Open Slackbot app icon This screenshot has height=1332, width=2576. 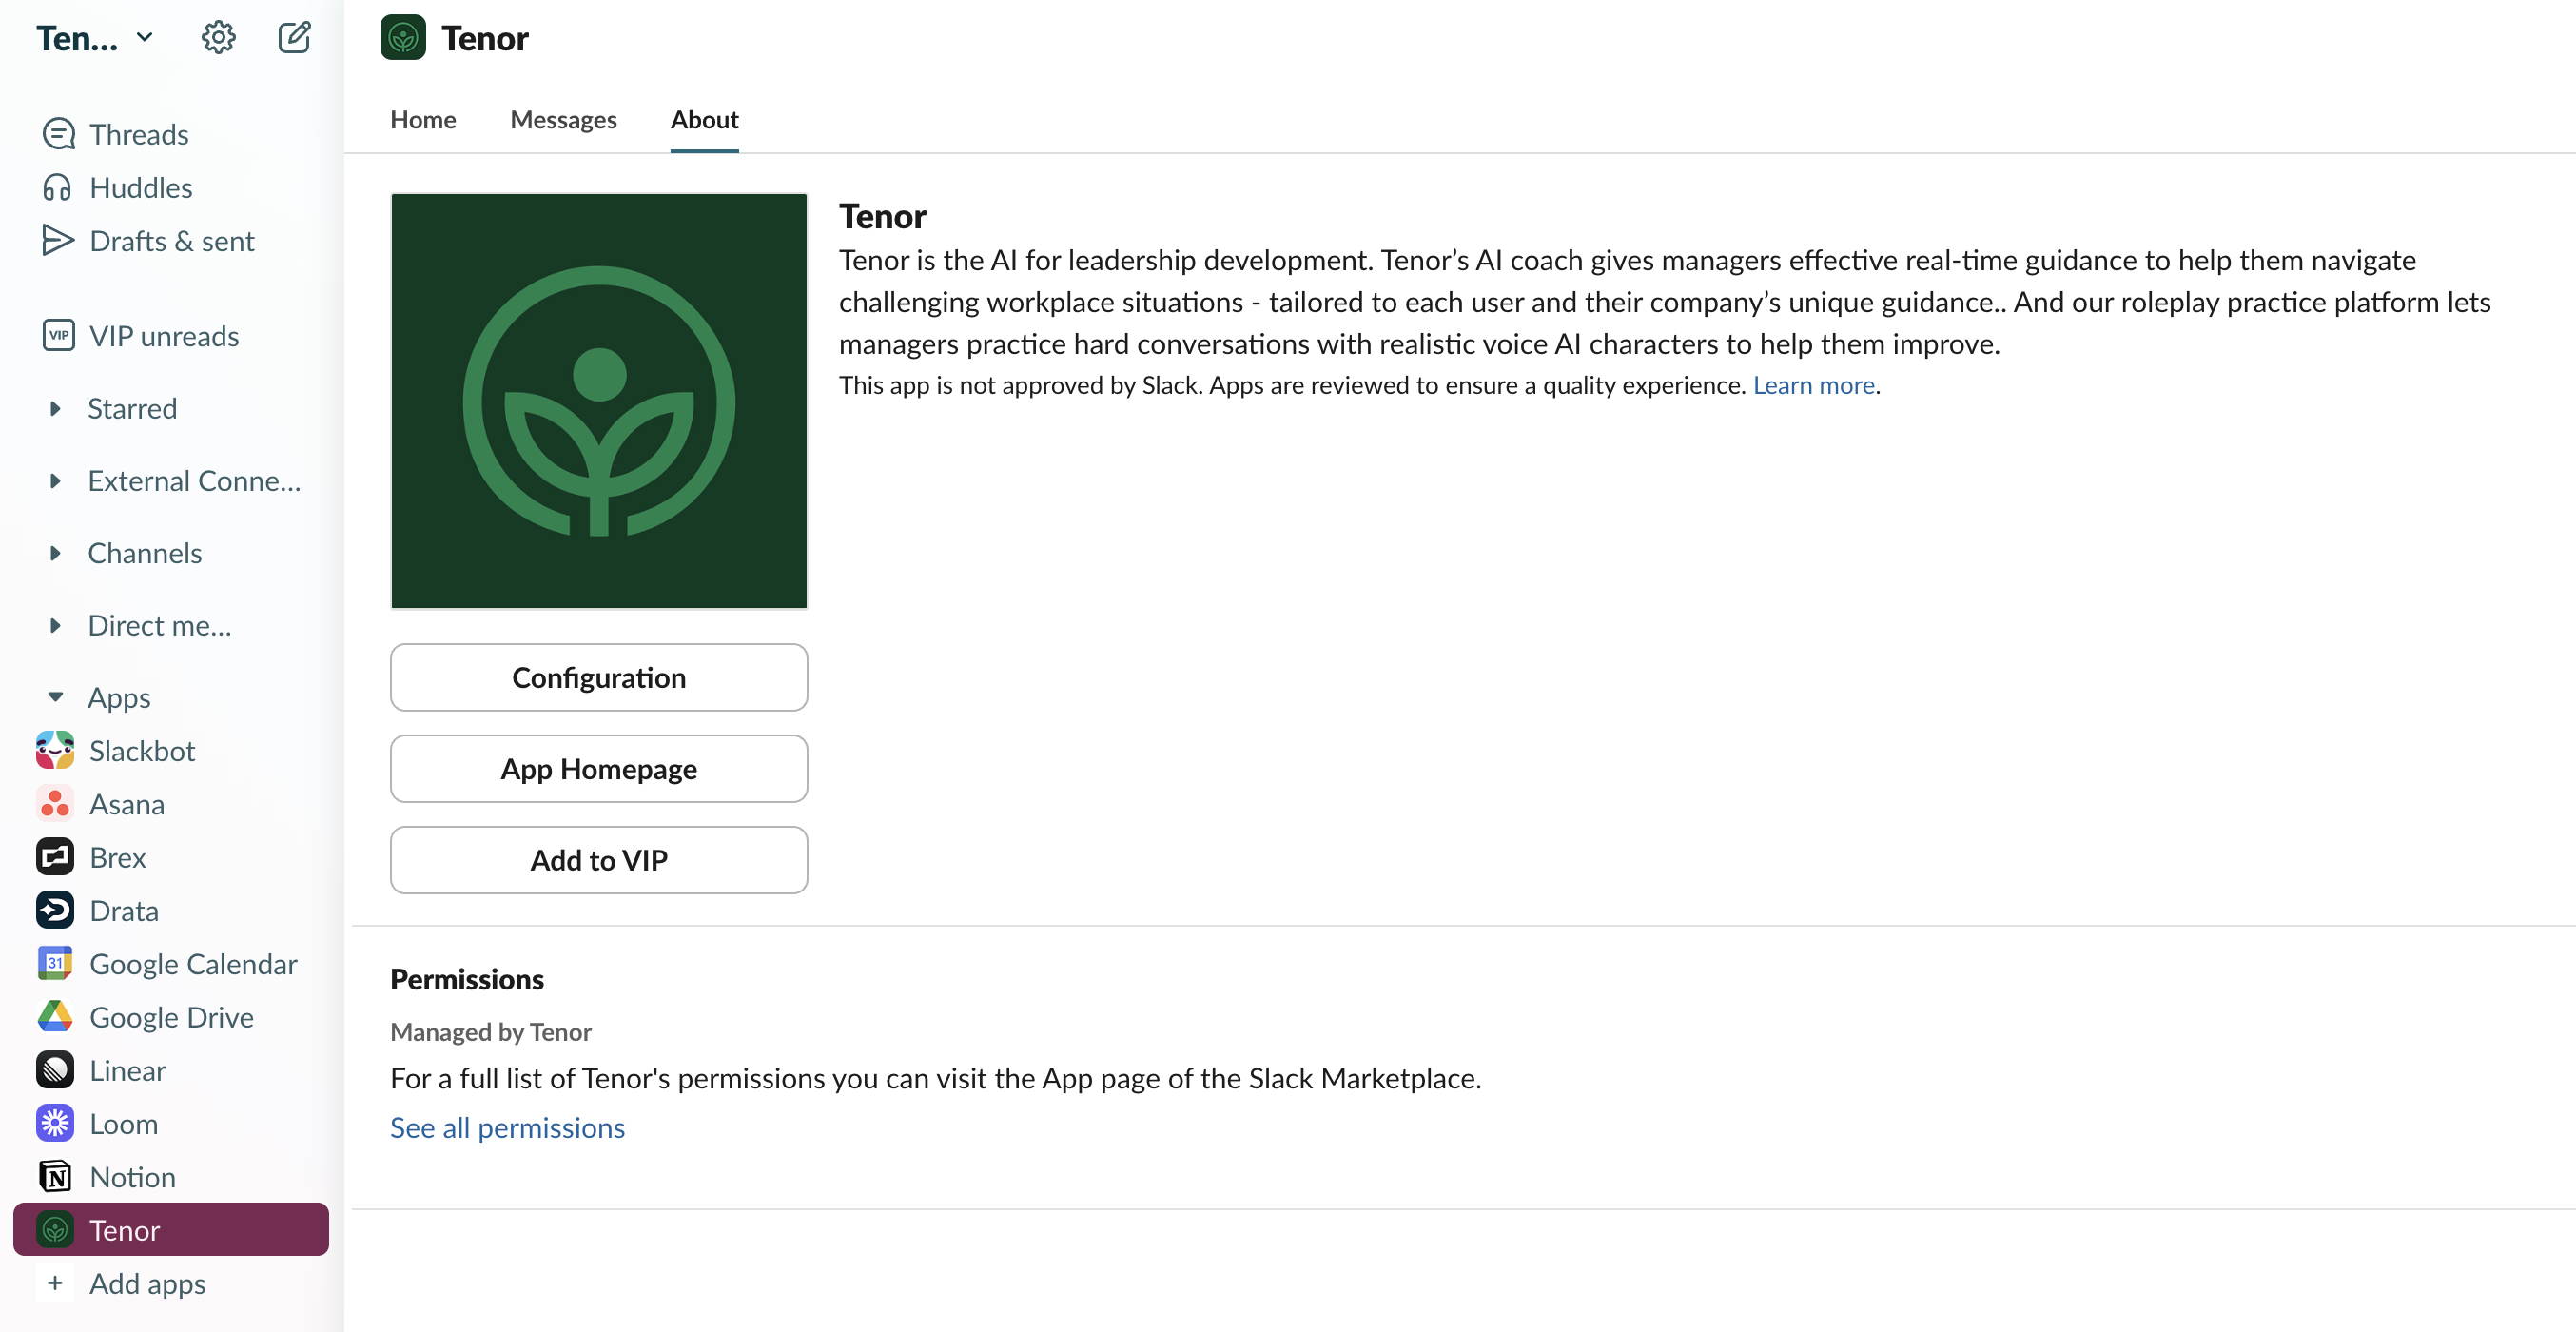[x=55, y=750]
